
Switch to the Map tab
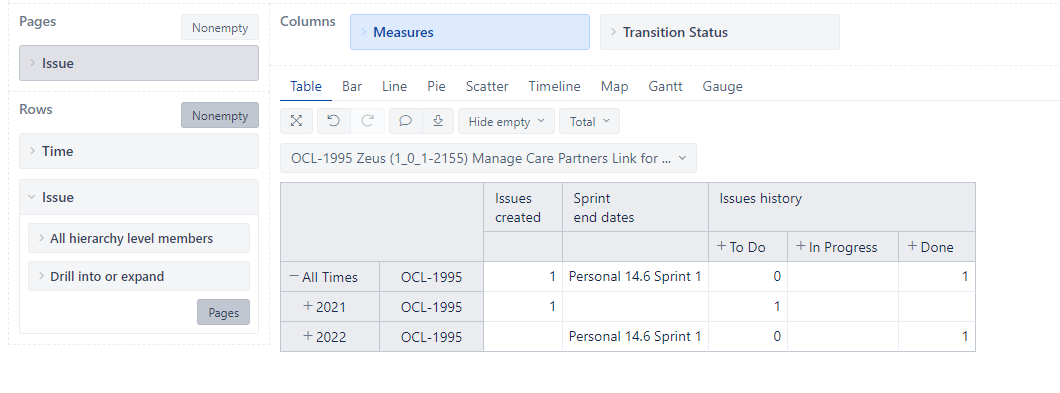(614, 86)
